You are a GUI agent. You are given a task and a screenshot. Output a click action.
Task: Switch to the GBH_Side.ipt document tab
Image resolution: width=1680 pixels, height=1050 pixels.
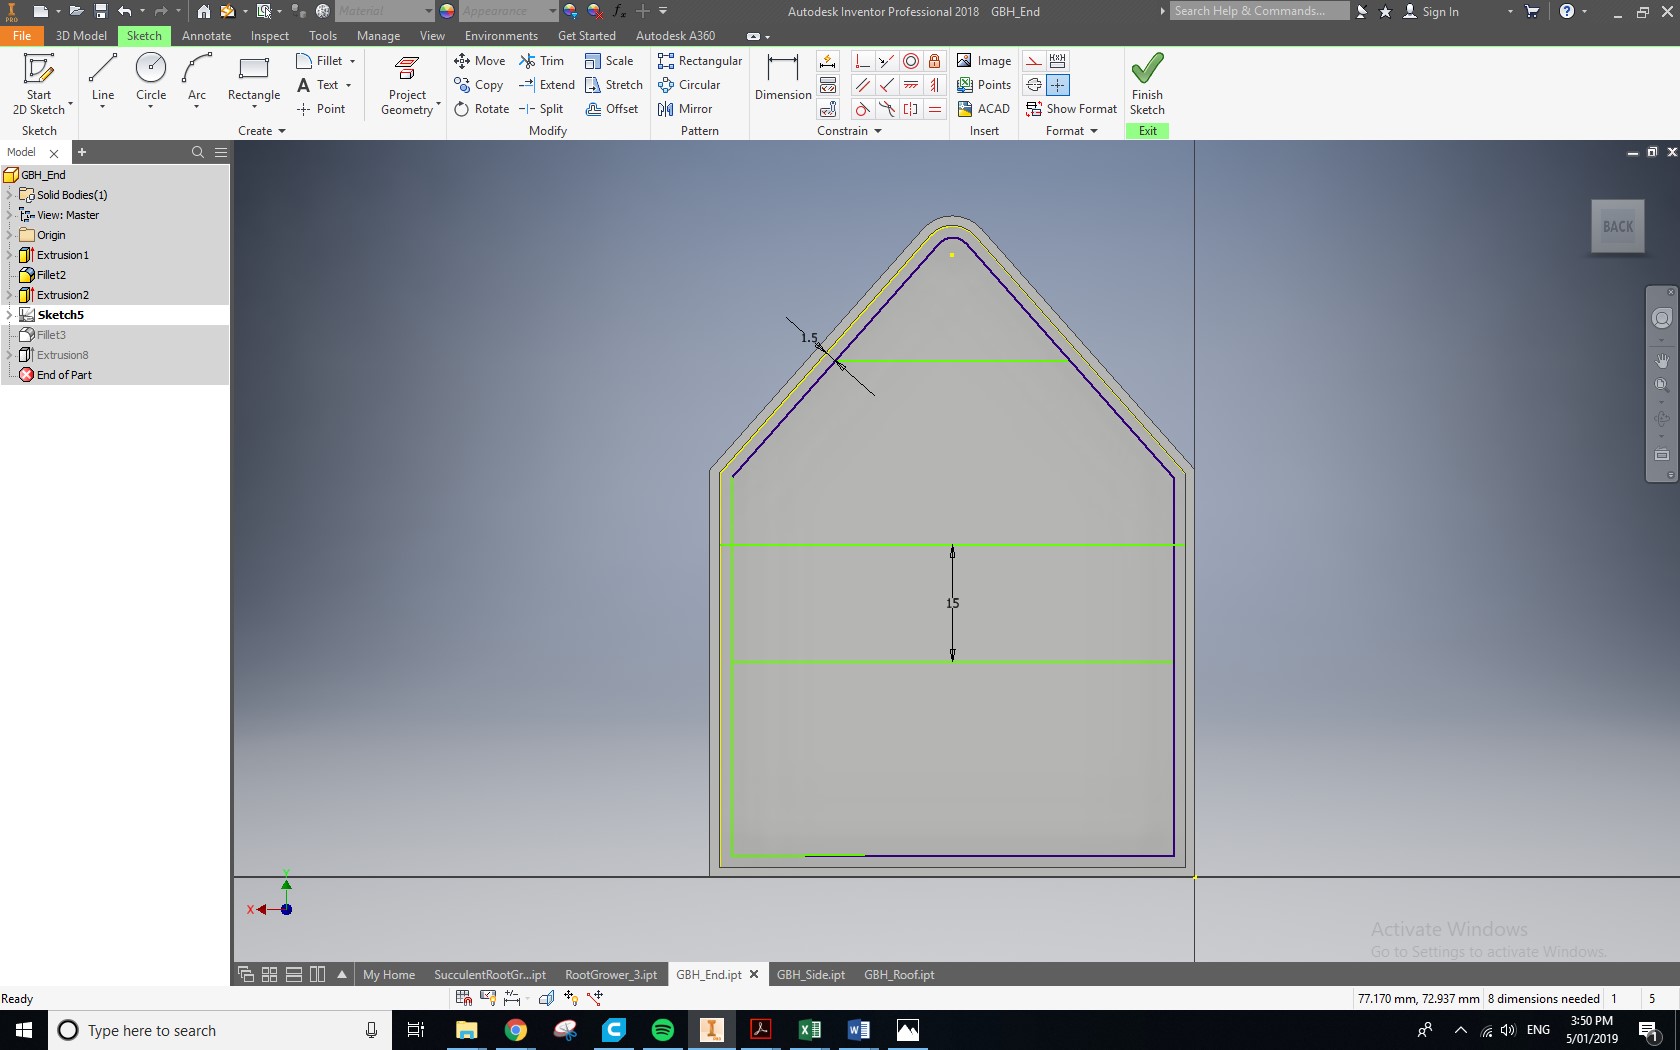tap(810, 974)
